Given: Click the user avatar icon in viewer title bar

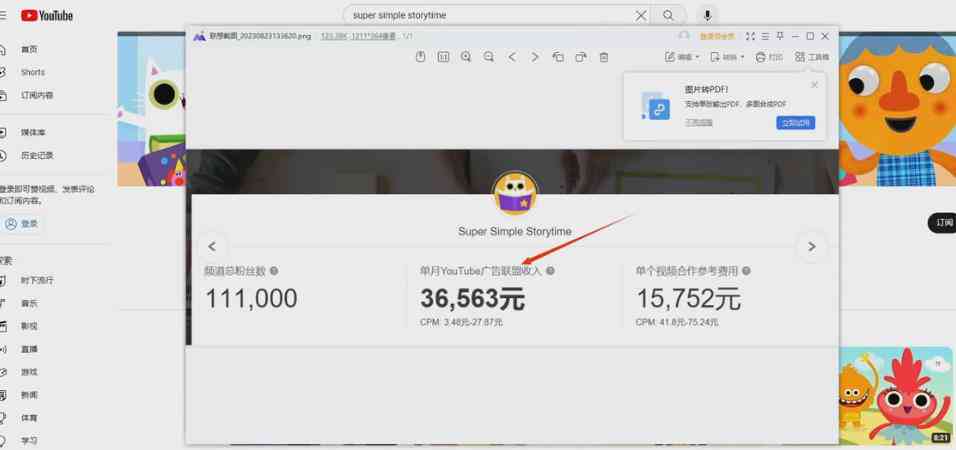Looking at the screenshot, I should tap(684, 36).
